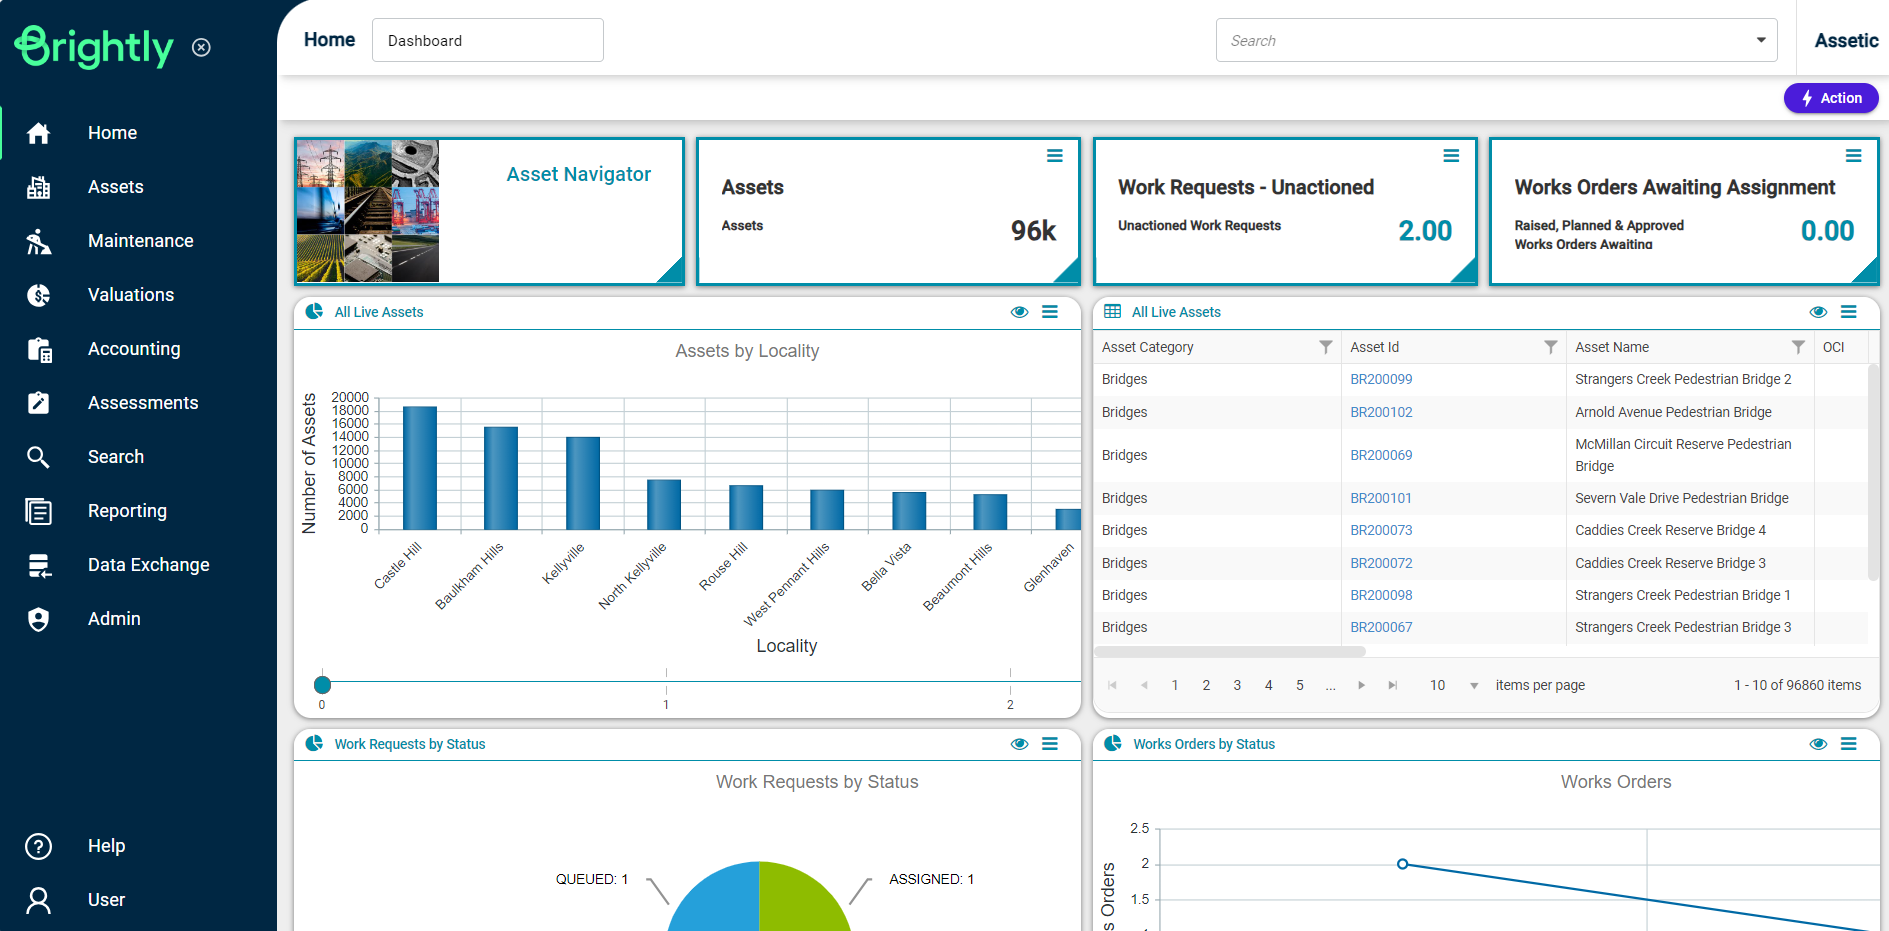Click the Dashboard field next to Home
The width and height of the screenshot is (1889, 931).
(488, 40)
